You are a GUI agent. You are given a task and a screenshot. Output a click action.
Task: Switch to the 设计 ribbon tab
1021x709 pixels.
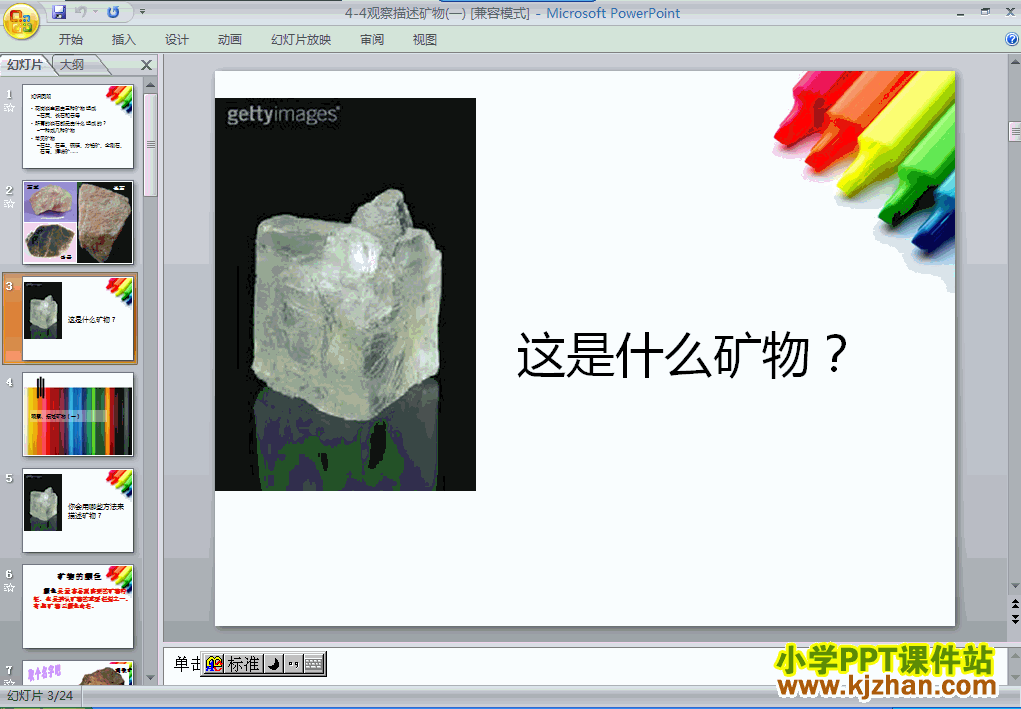[x=176, y=40]
